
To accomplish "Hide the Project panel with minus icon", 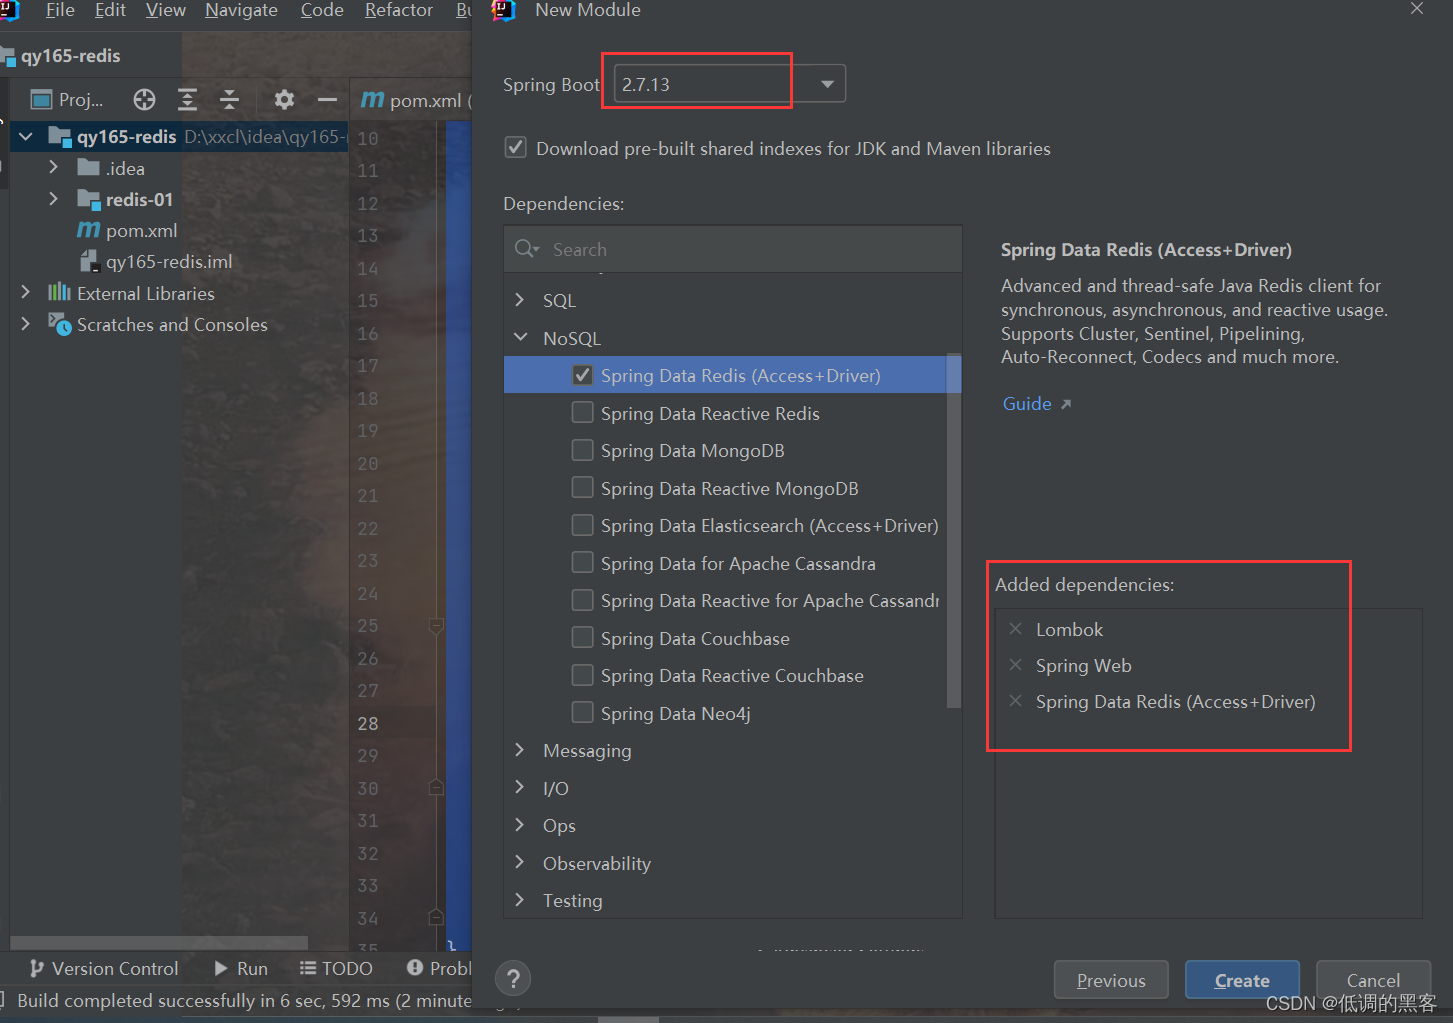I will [327, 99].
